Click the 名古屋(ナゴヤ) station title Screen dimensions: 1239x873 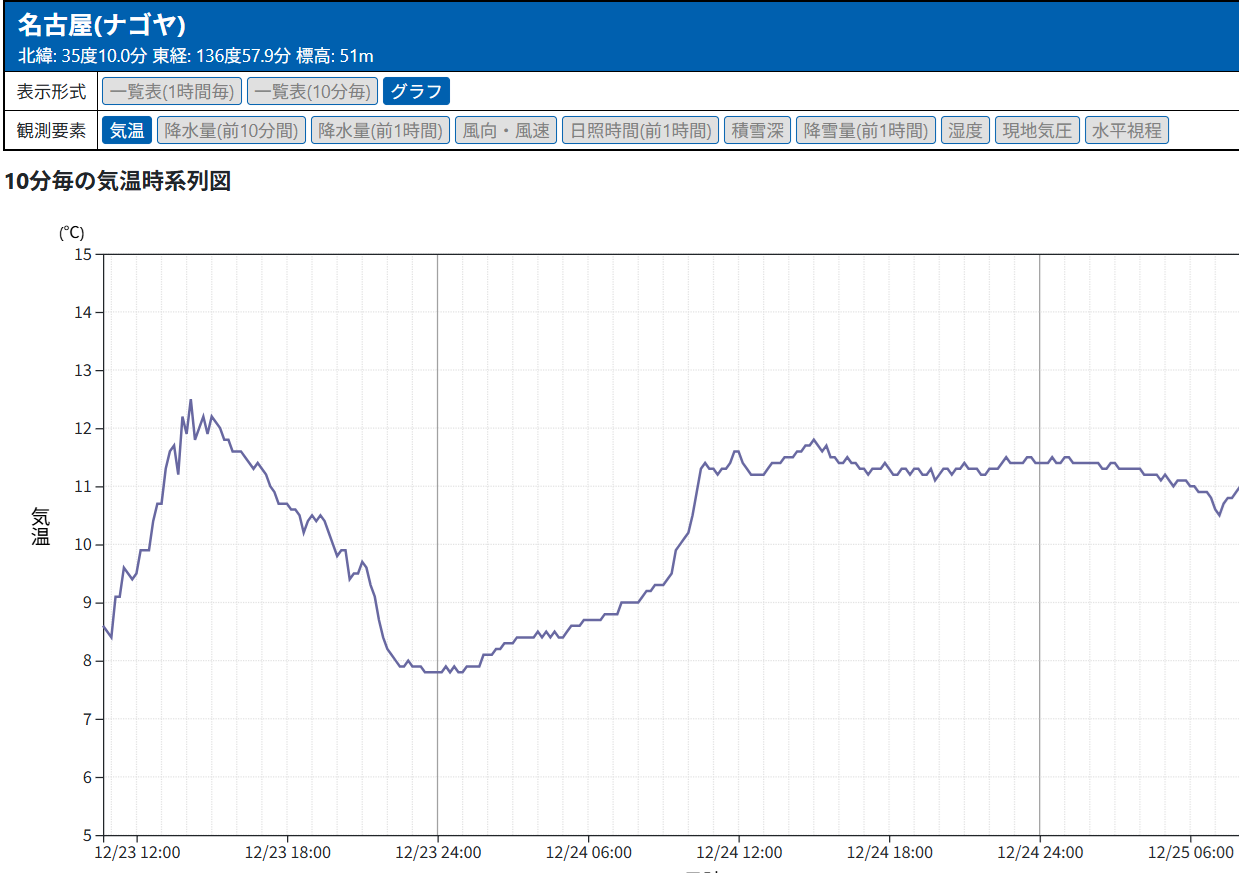(x=102, y=26)
